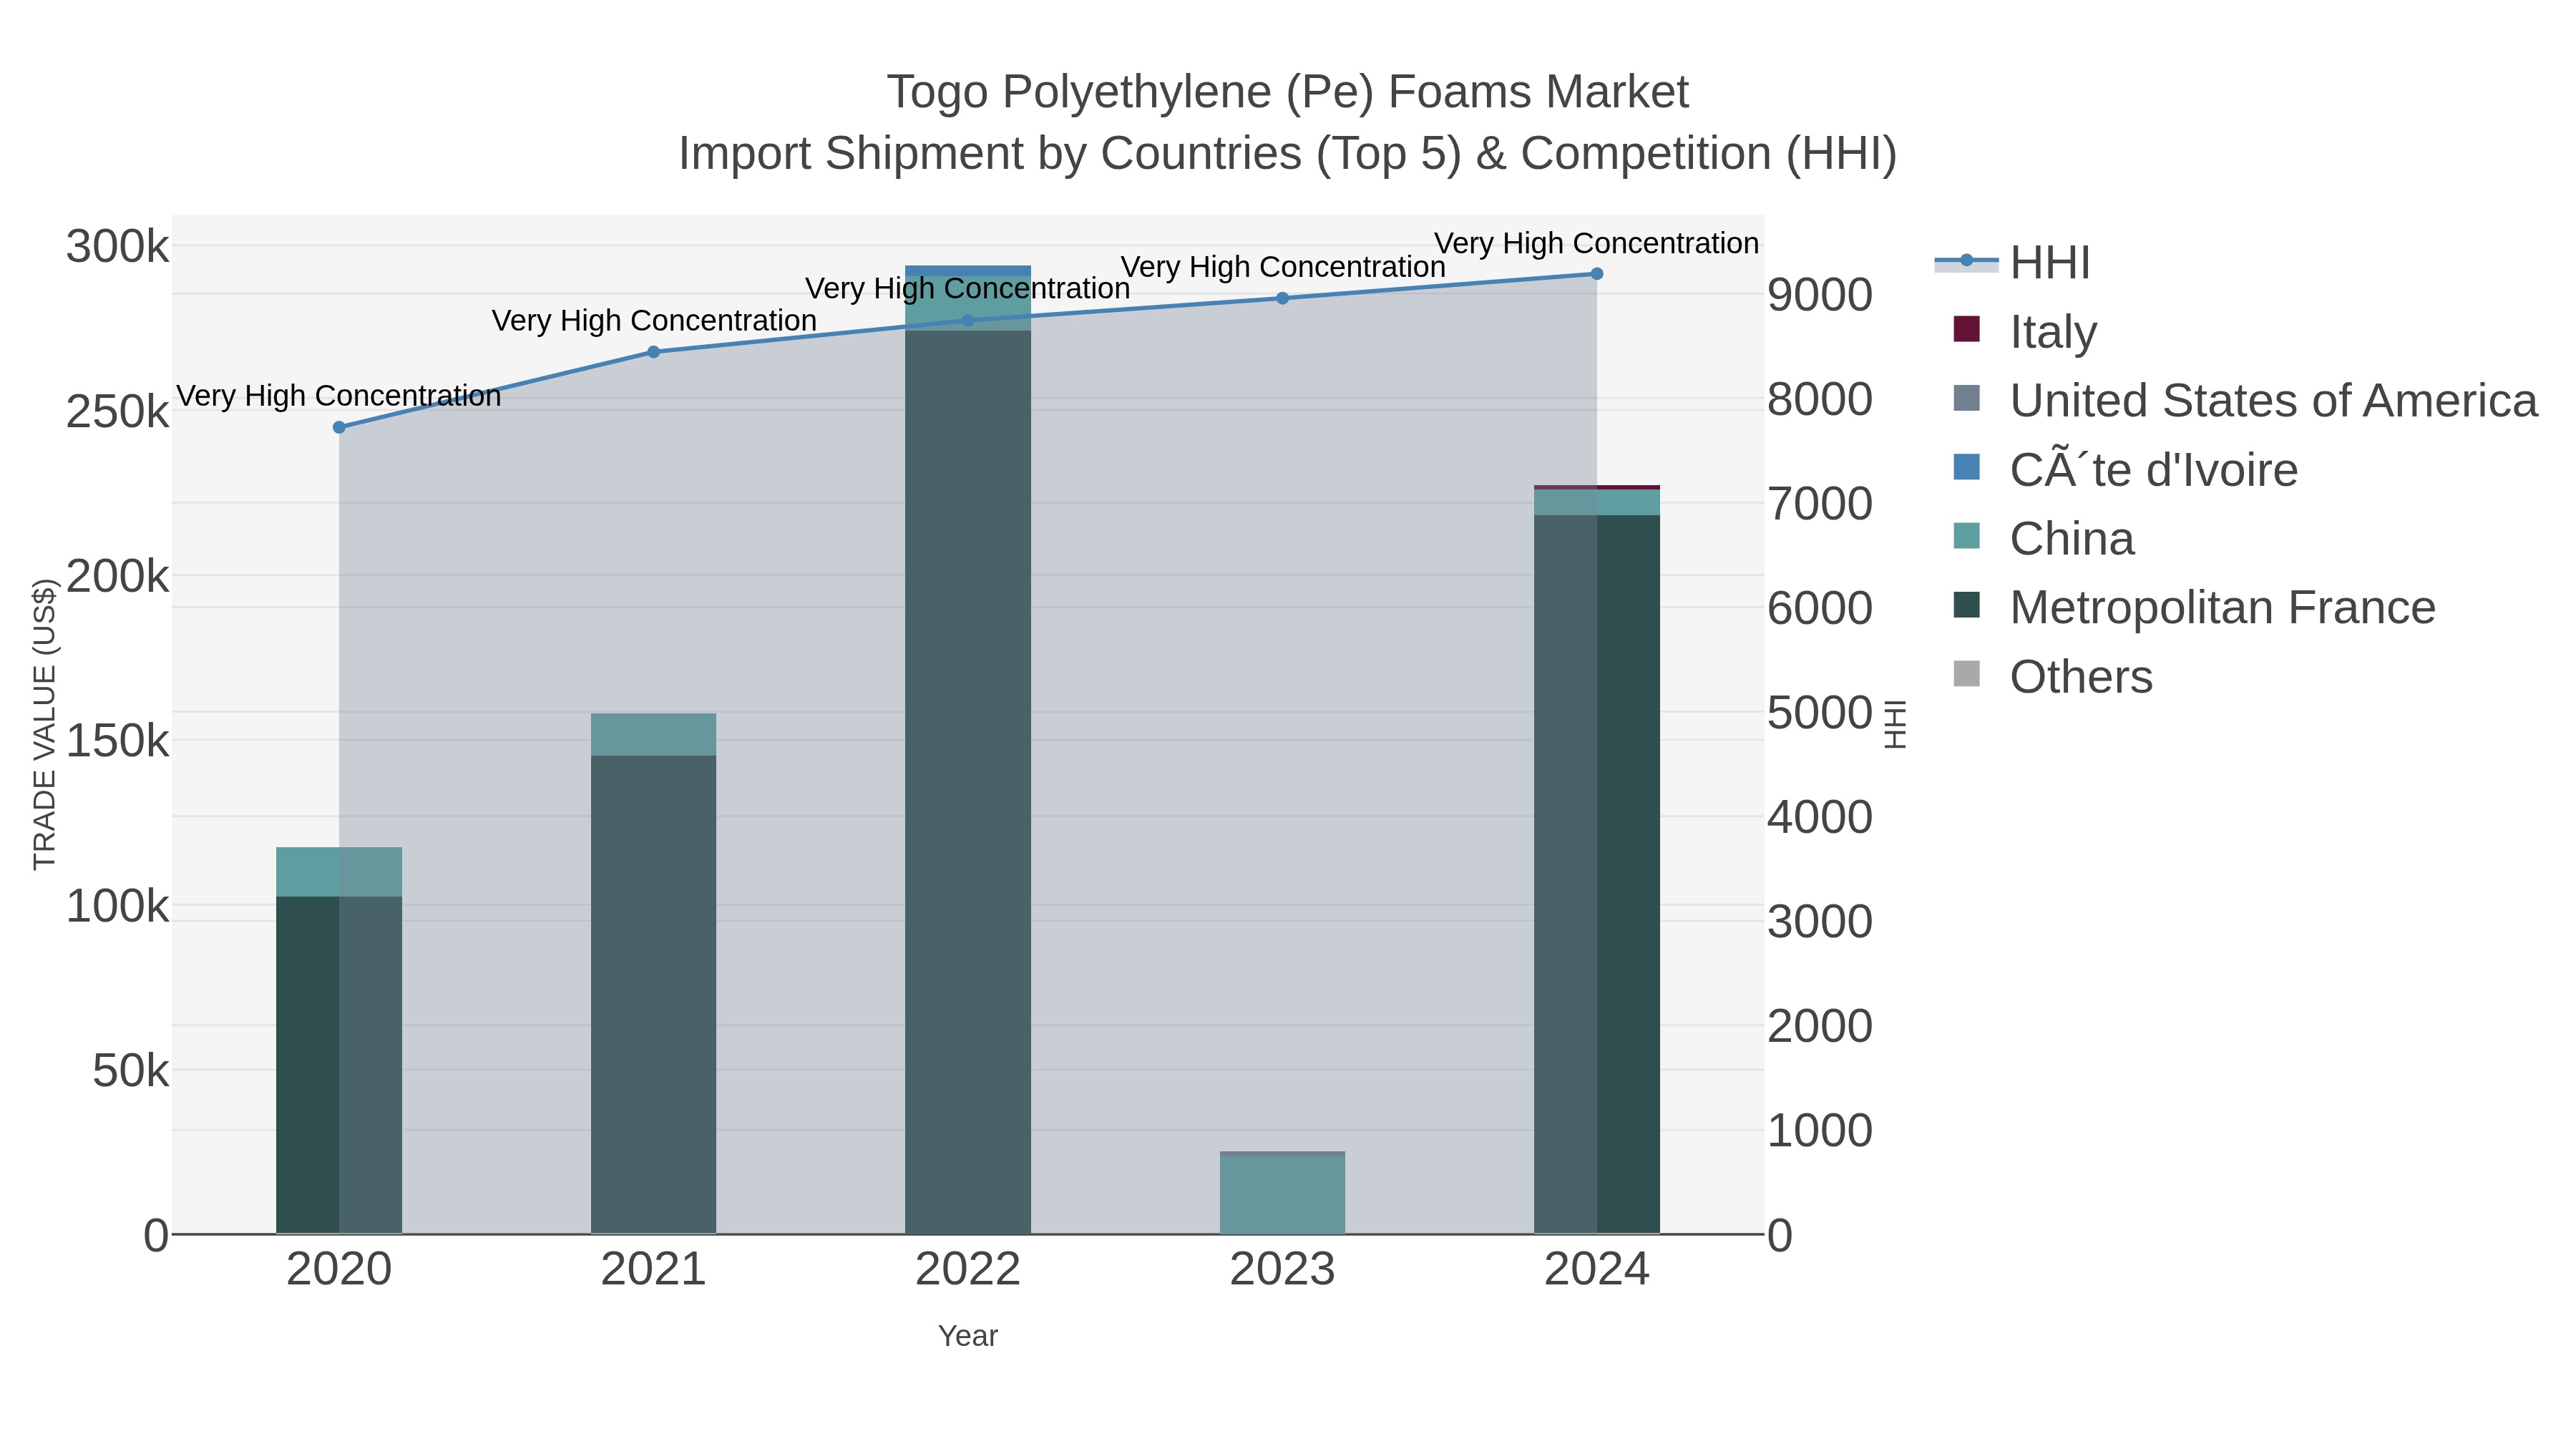Click the 5000 HHI axis tick label
The height and width of the screenshot is (1449, 2576).
pyautogui.click(x=1820, y=713)
